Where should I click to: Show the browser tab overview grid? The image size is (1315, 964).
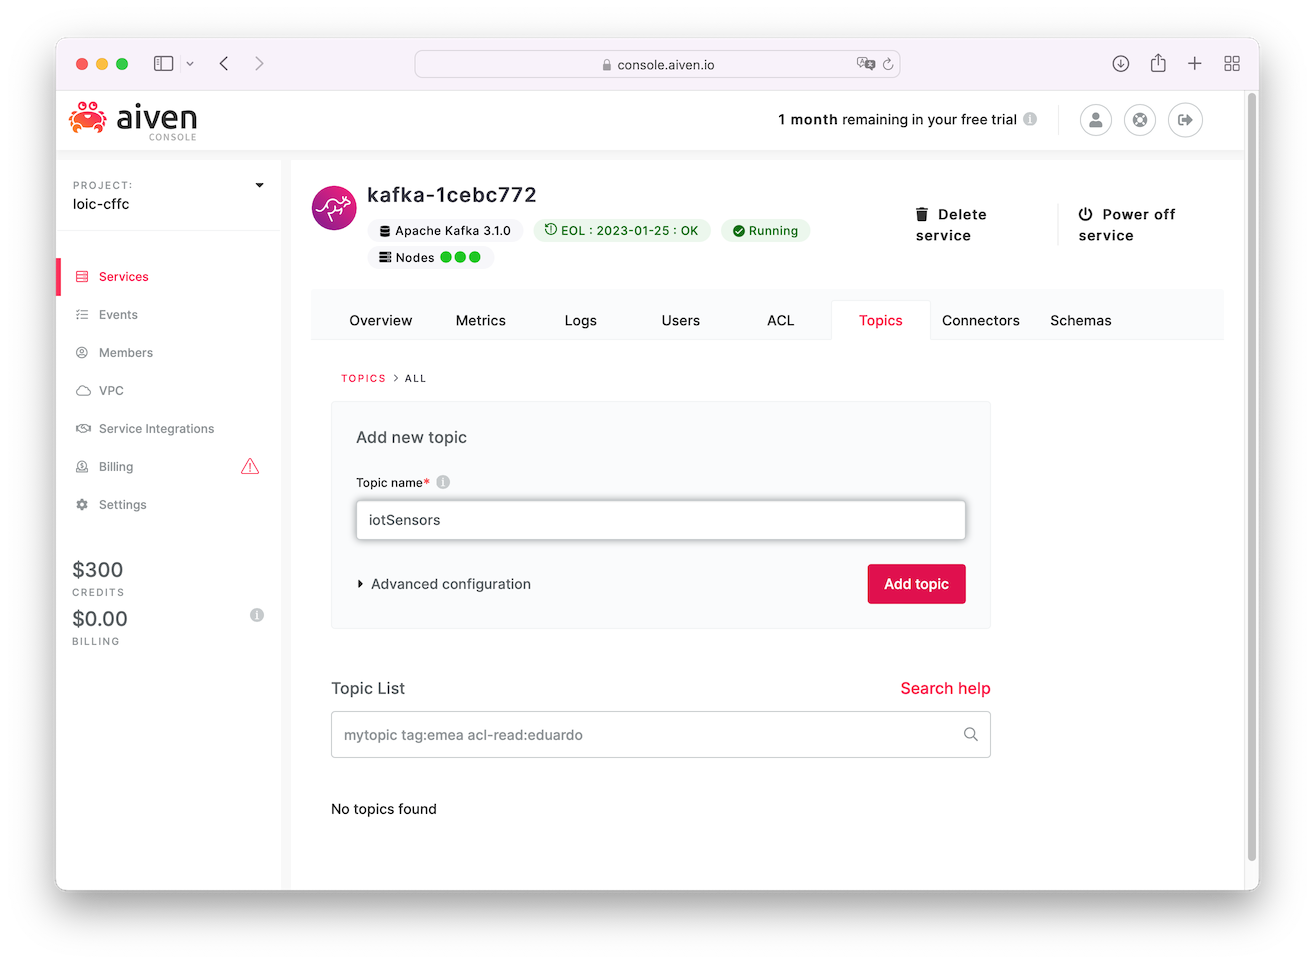(1232, 64)
